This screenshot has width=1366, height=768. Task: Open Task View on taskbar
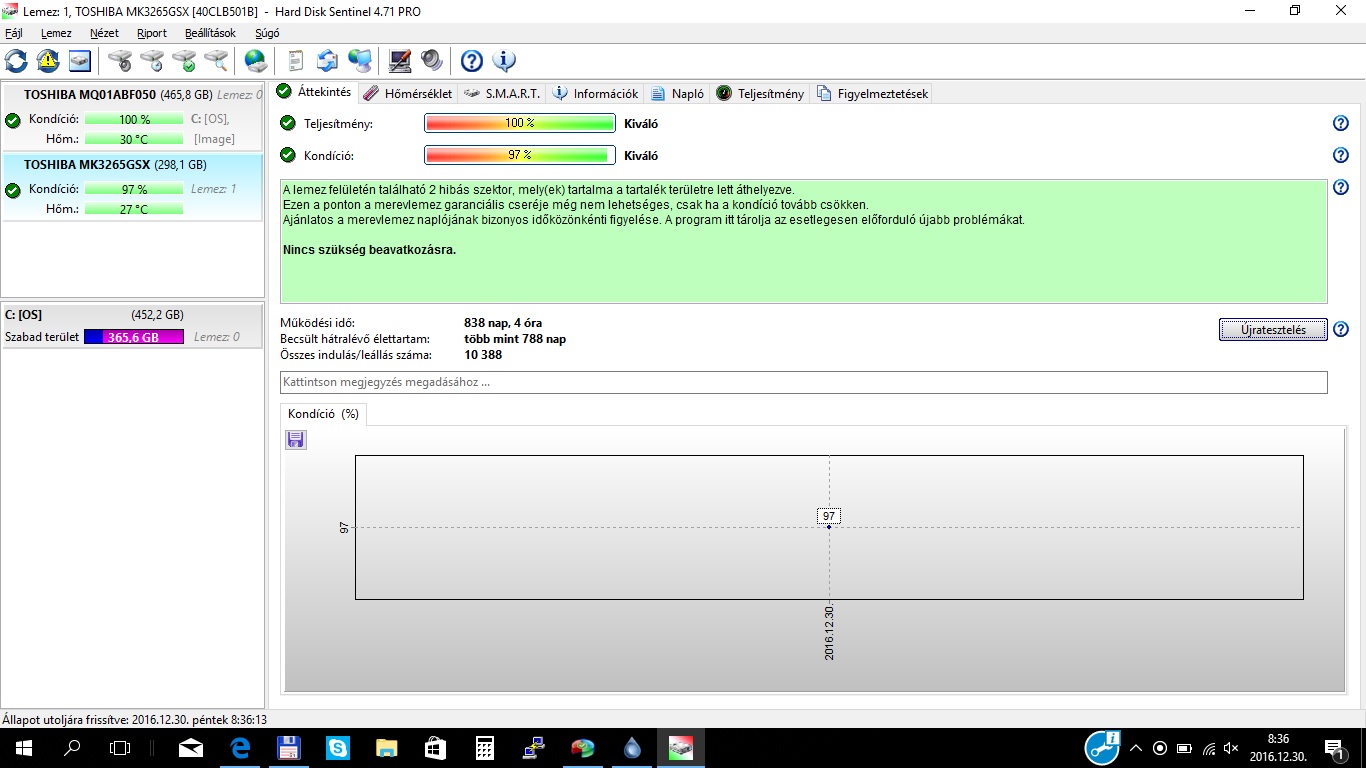120,747
